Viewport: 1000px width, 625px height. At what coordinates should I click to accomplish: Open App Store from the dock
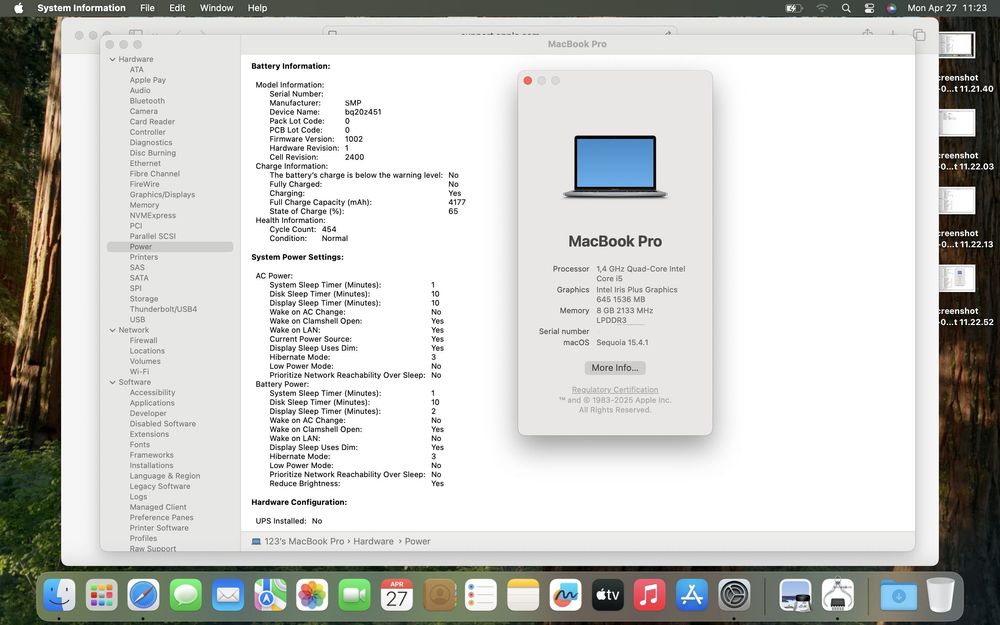691,595
